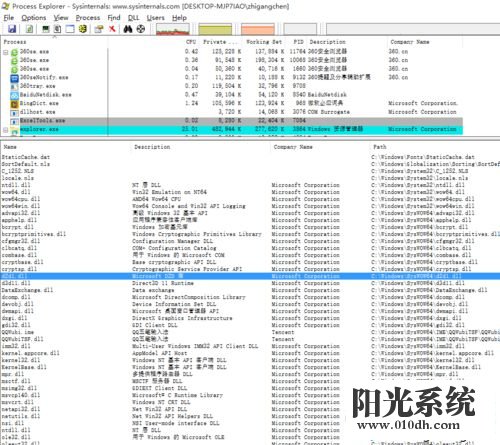Viewport: 500px width, 445px height.
Task: Click the highlighted blue DLL row in lower pane
Action: coord(250,276)
